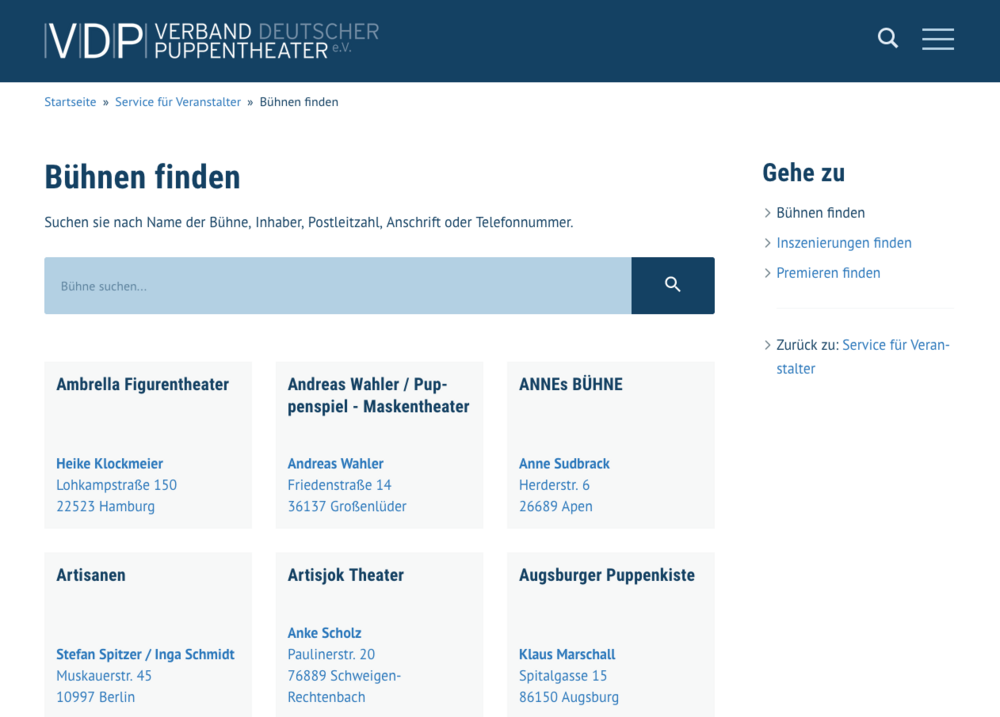Open the Ambrella Figurentheater card title
The image size is (1000, 717).
pos(143,385)
